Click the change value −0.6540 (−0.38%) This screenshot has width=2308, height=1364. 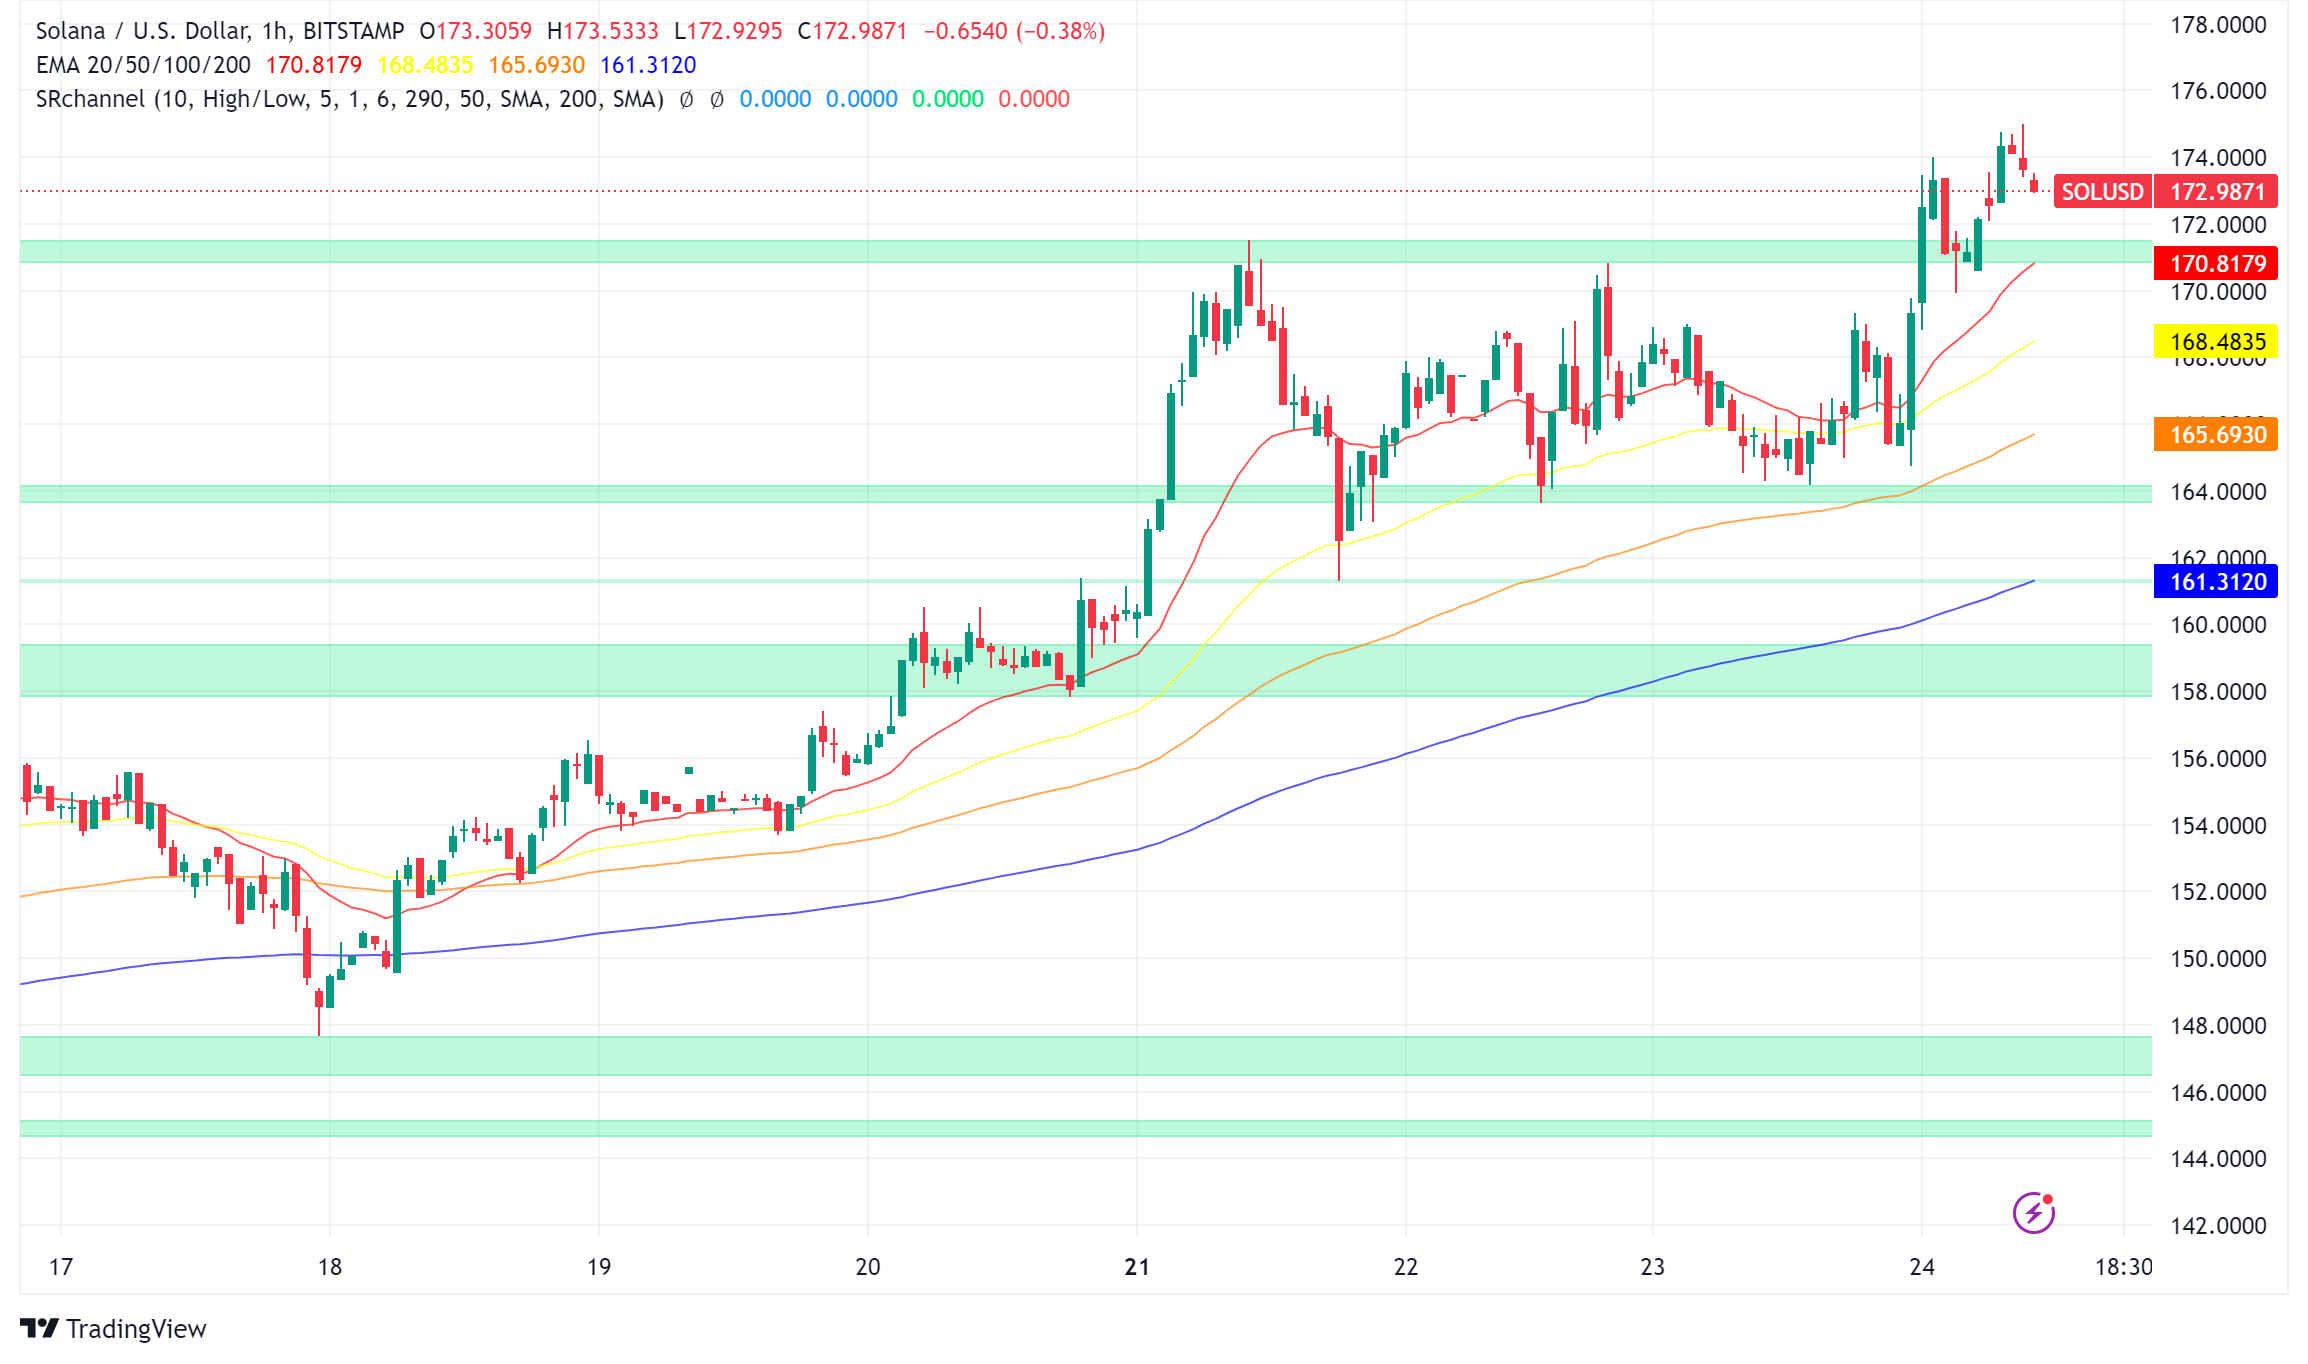(1014, 31)
